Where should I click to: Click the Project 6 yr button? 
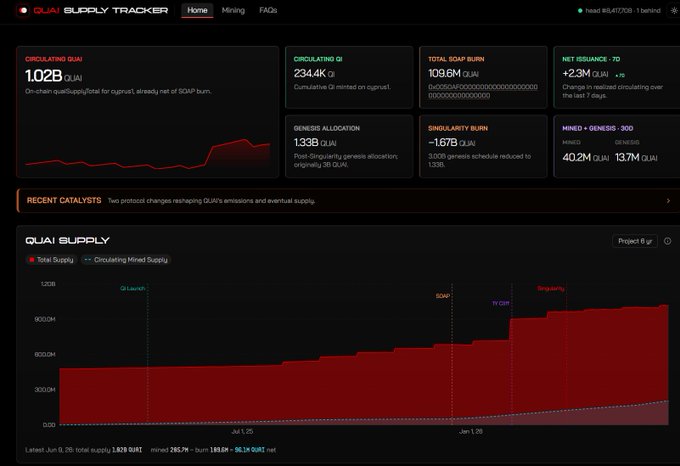point(635,241)
